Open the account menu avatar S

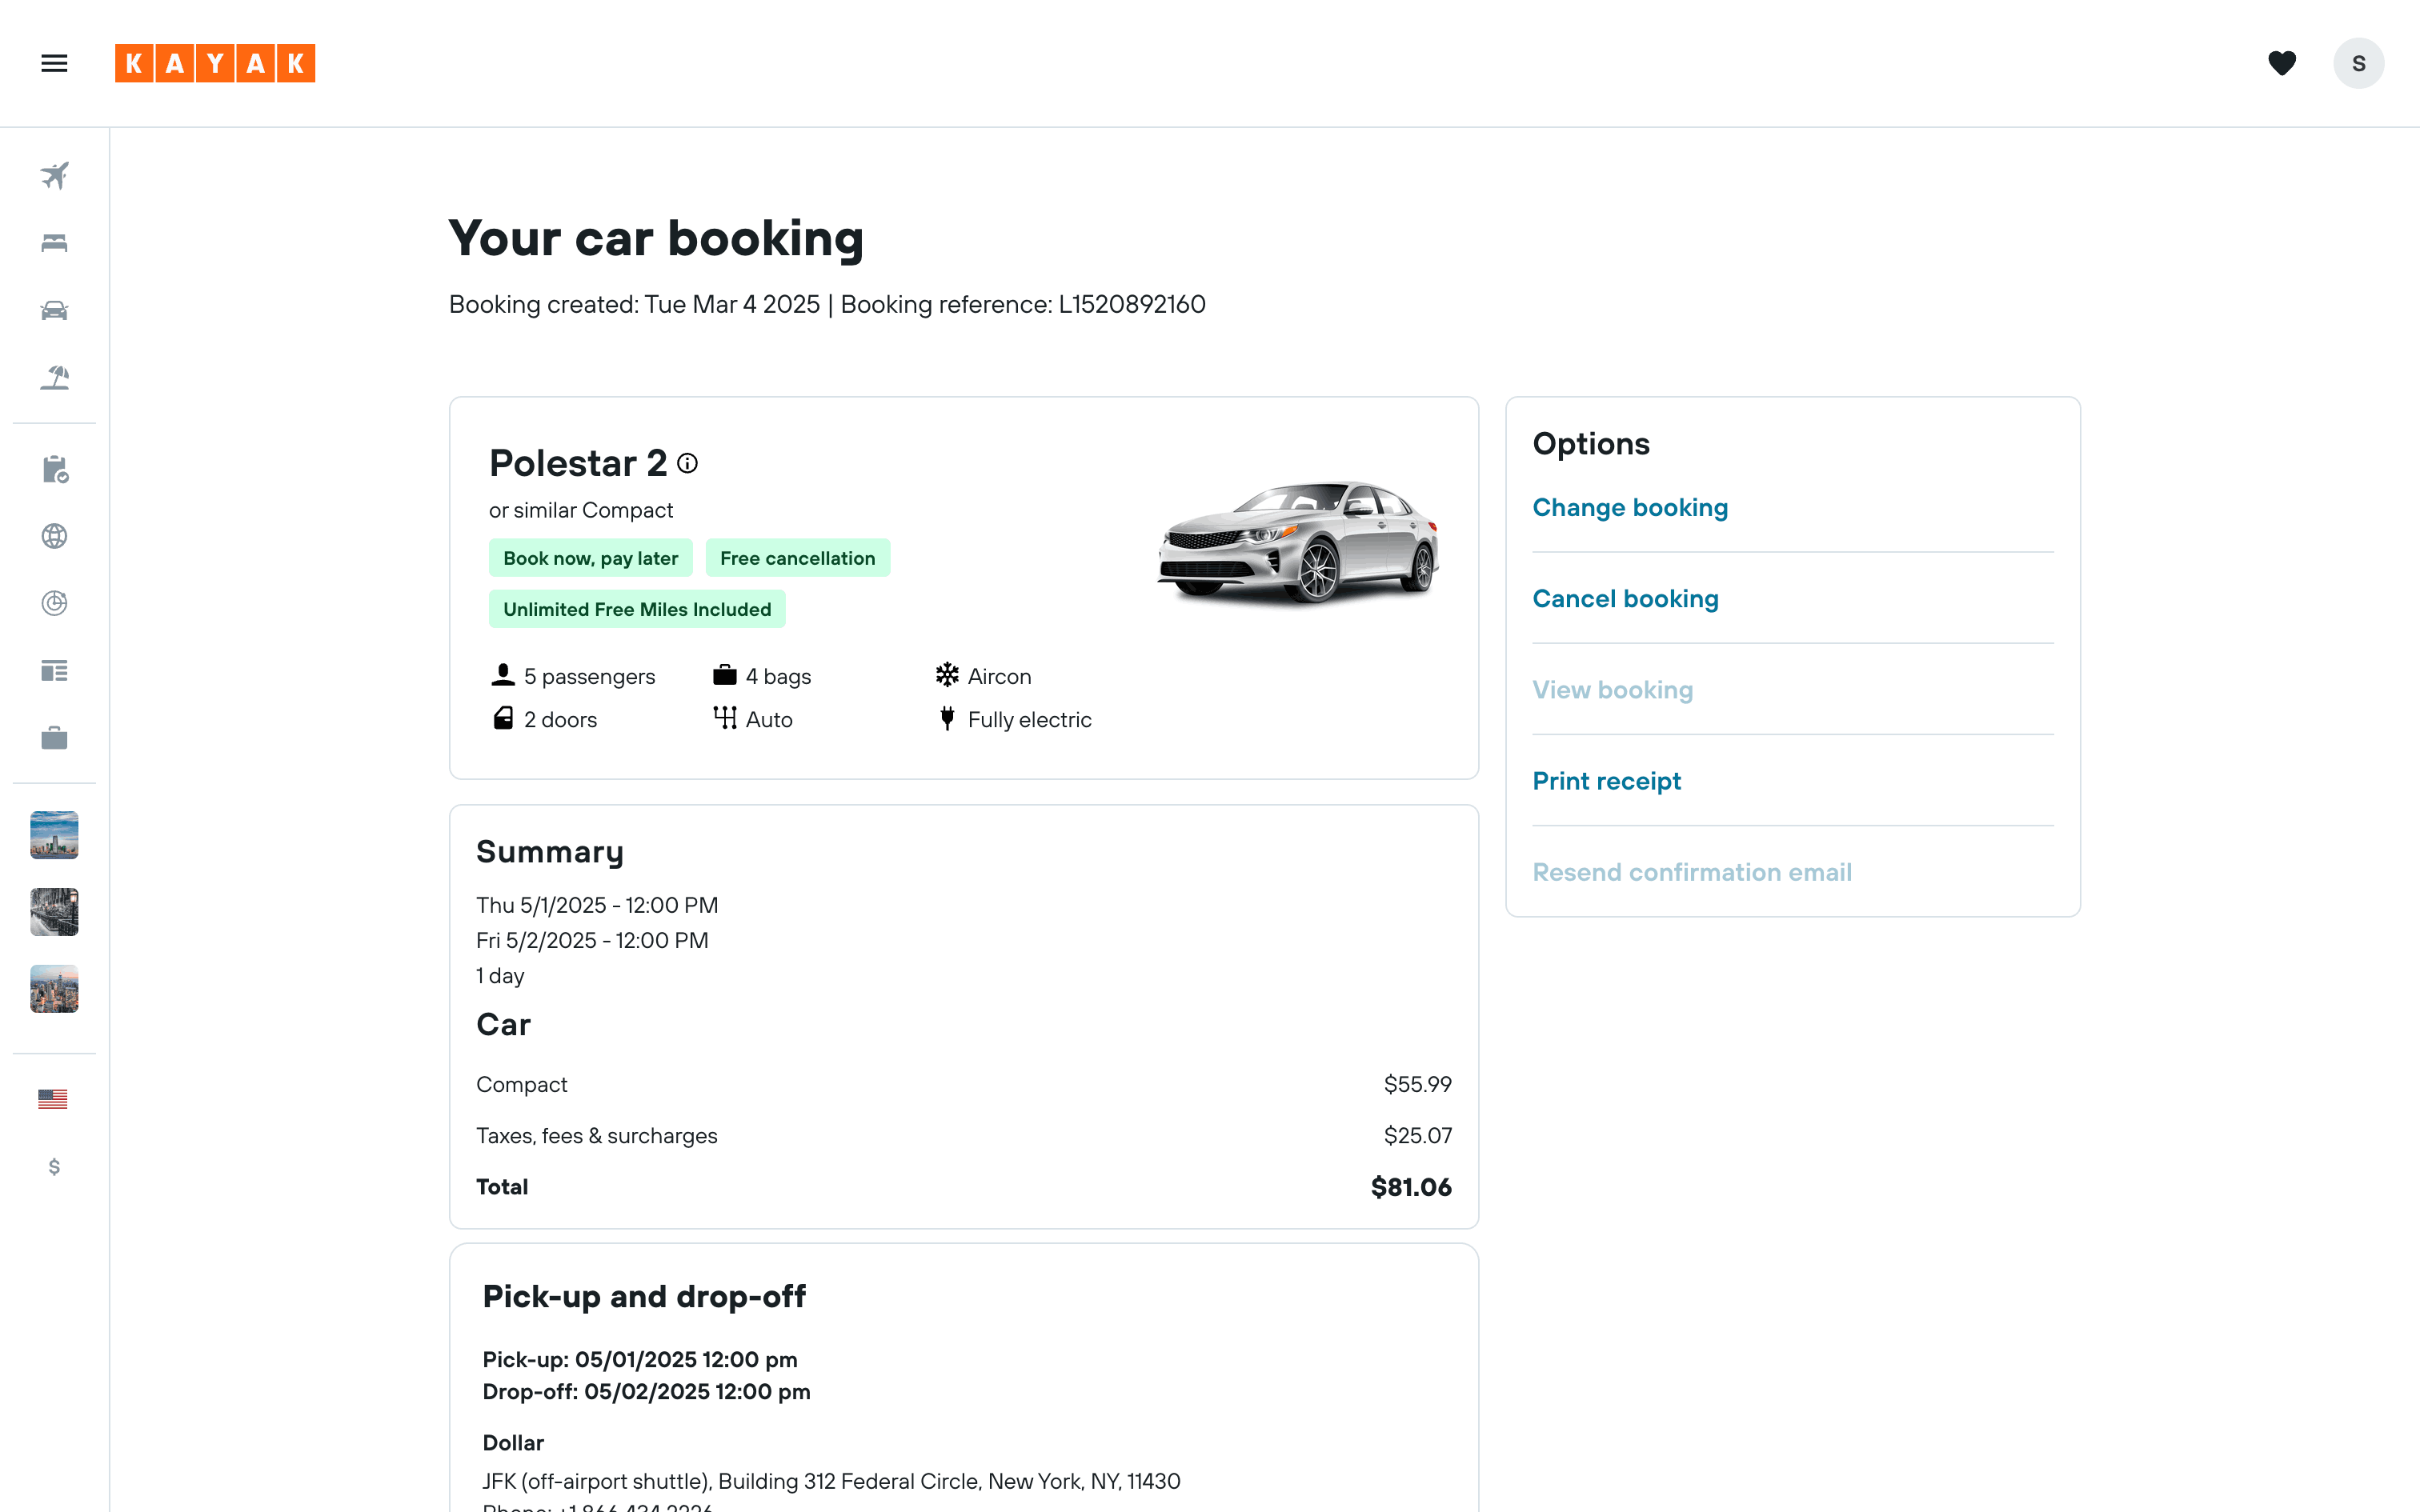pyautogui.click(x=2358, y=63)
